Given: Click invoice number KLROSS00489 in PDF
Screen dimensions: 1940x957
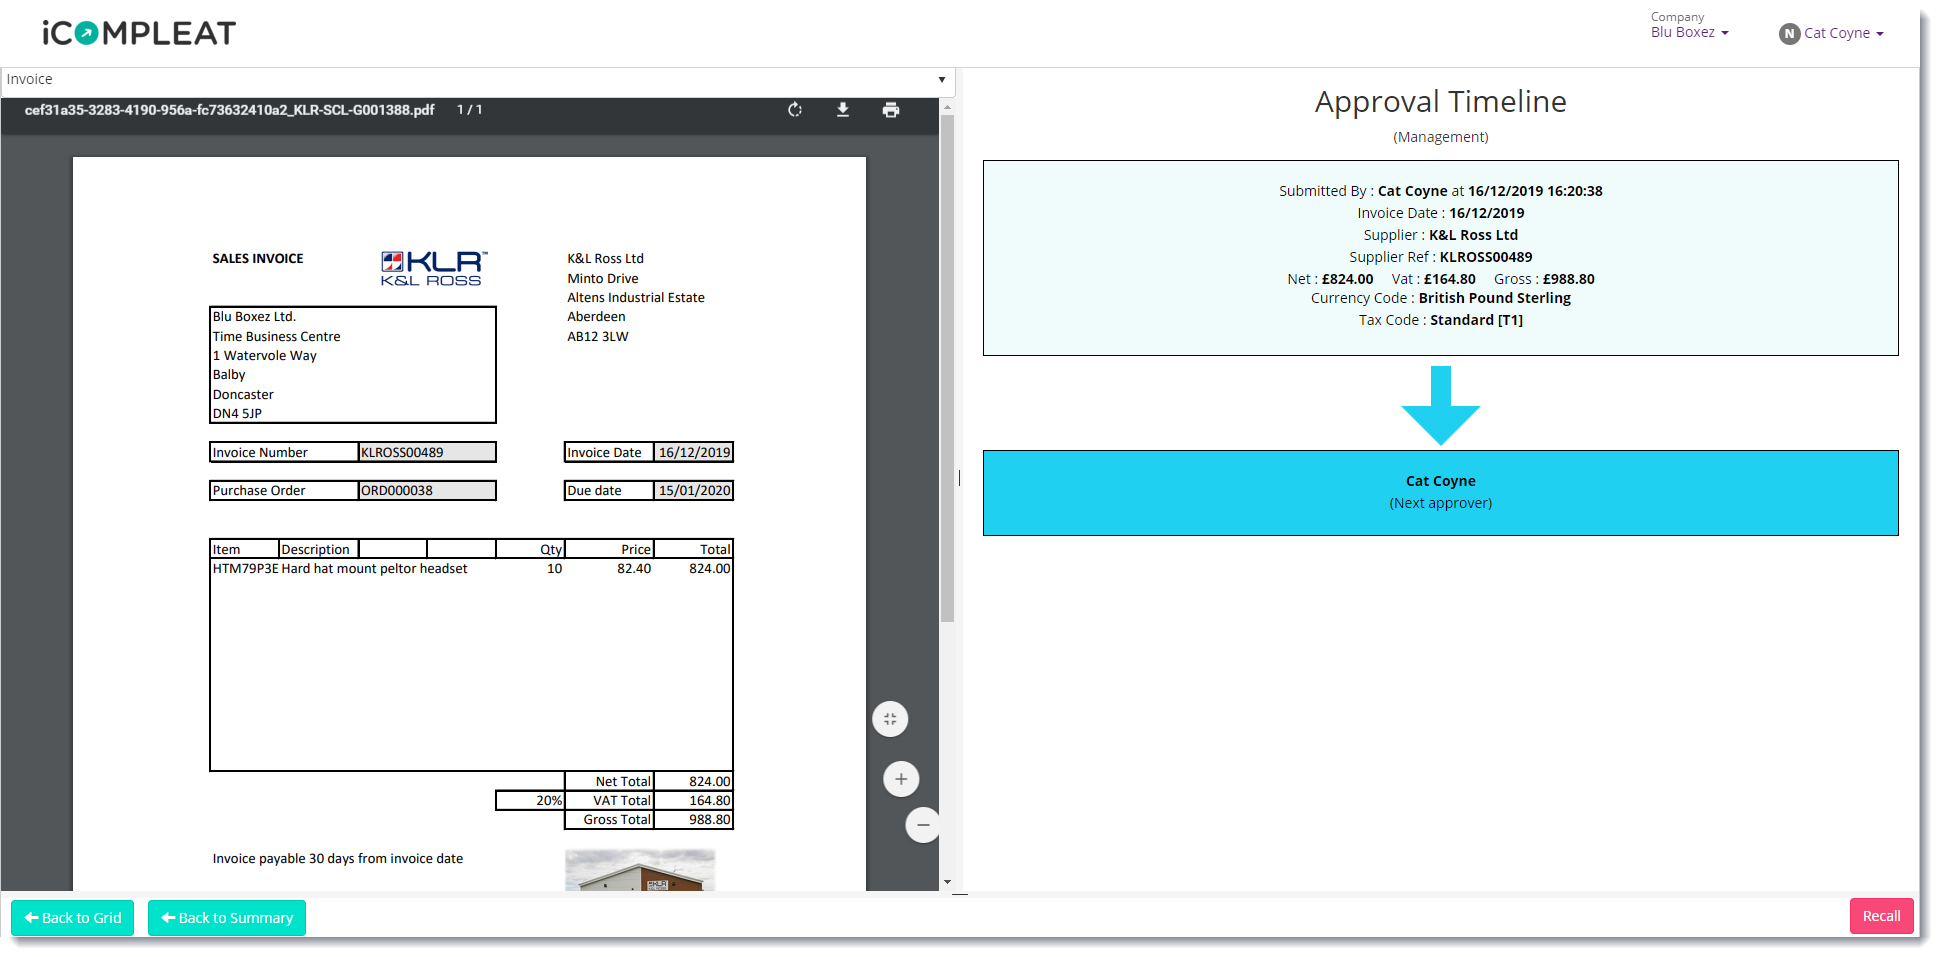Looking at the screenshot, I should pyautogui.click(x=427, y=453).
